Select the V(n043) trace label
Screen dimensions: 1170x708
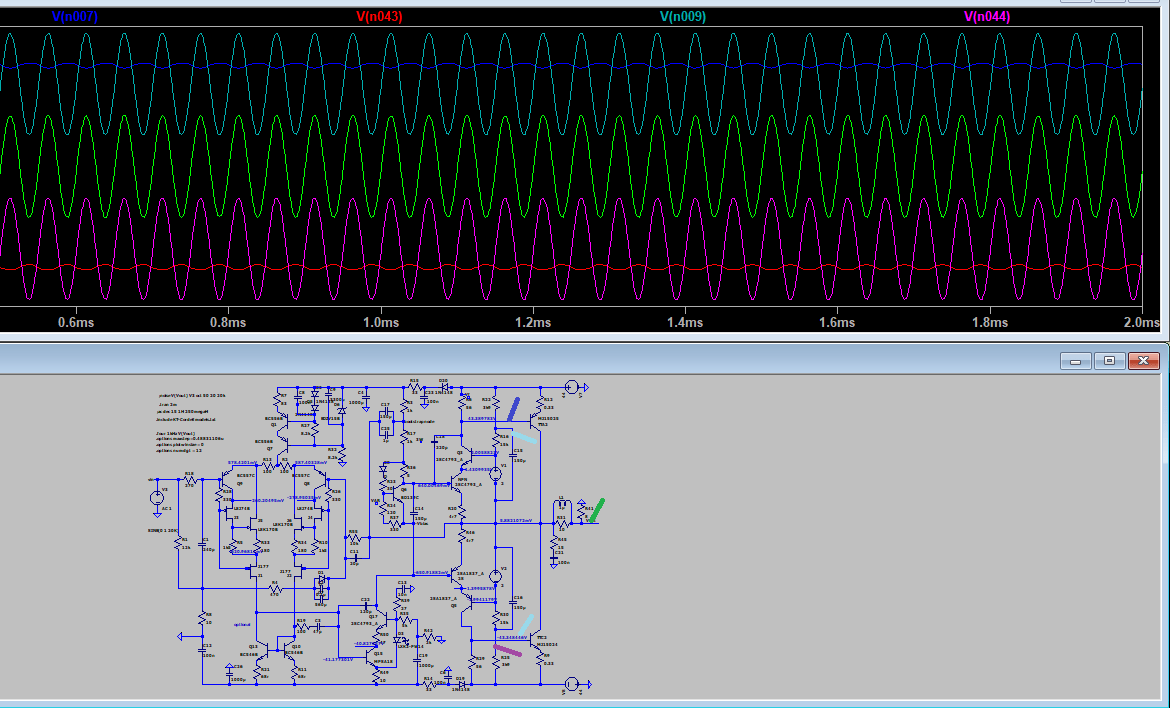[x=379, y=16]
